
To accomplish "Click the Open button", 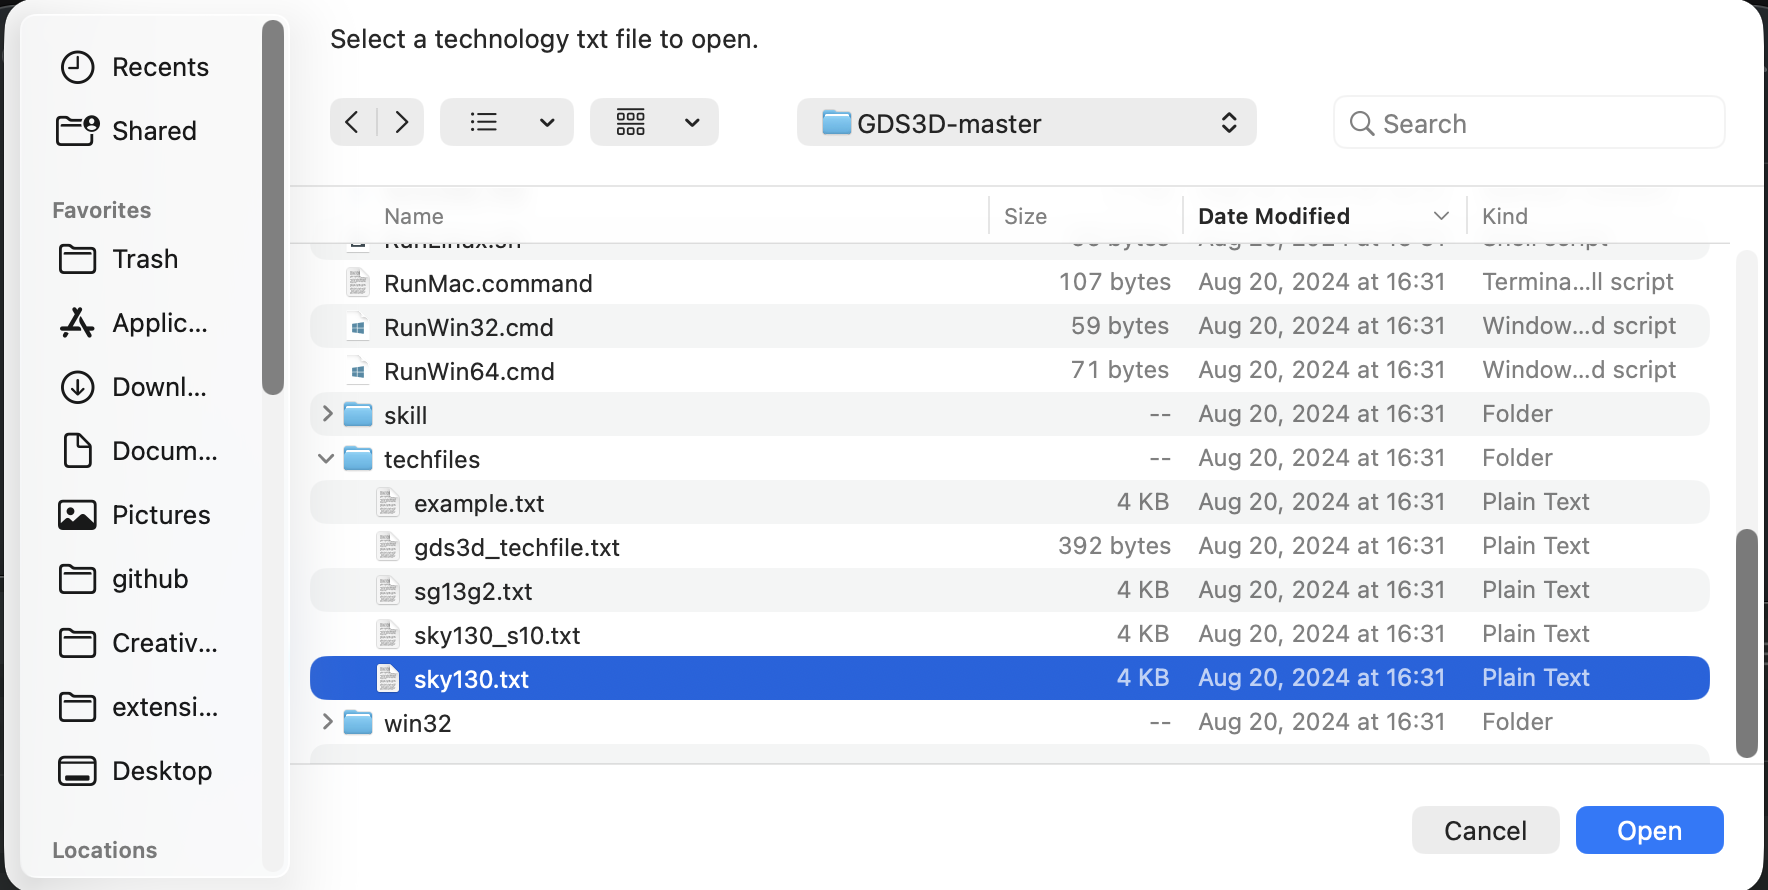I will [1648, 830].
